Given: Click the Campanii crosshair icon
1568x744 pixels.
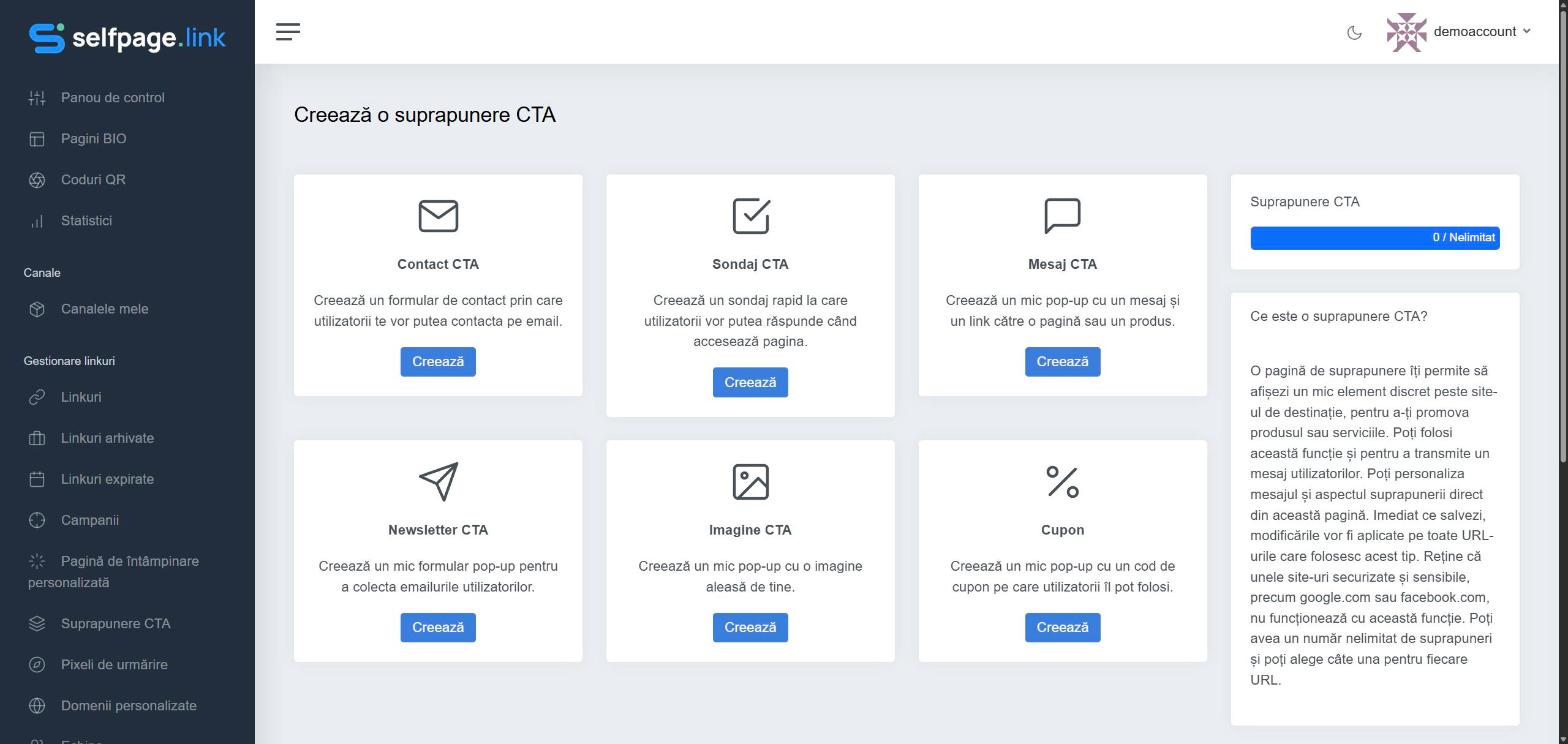Looking at the screenshot, I should 37,520.
